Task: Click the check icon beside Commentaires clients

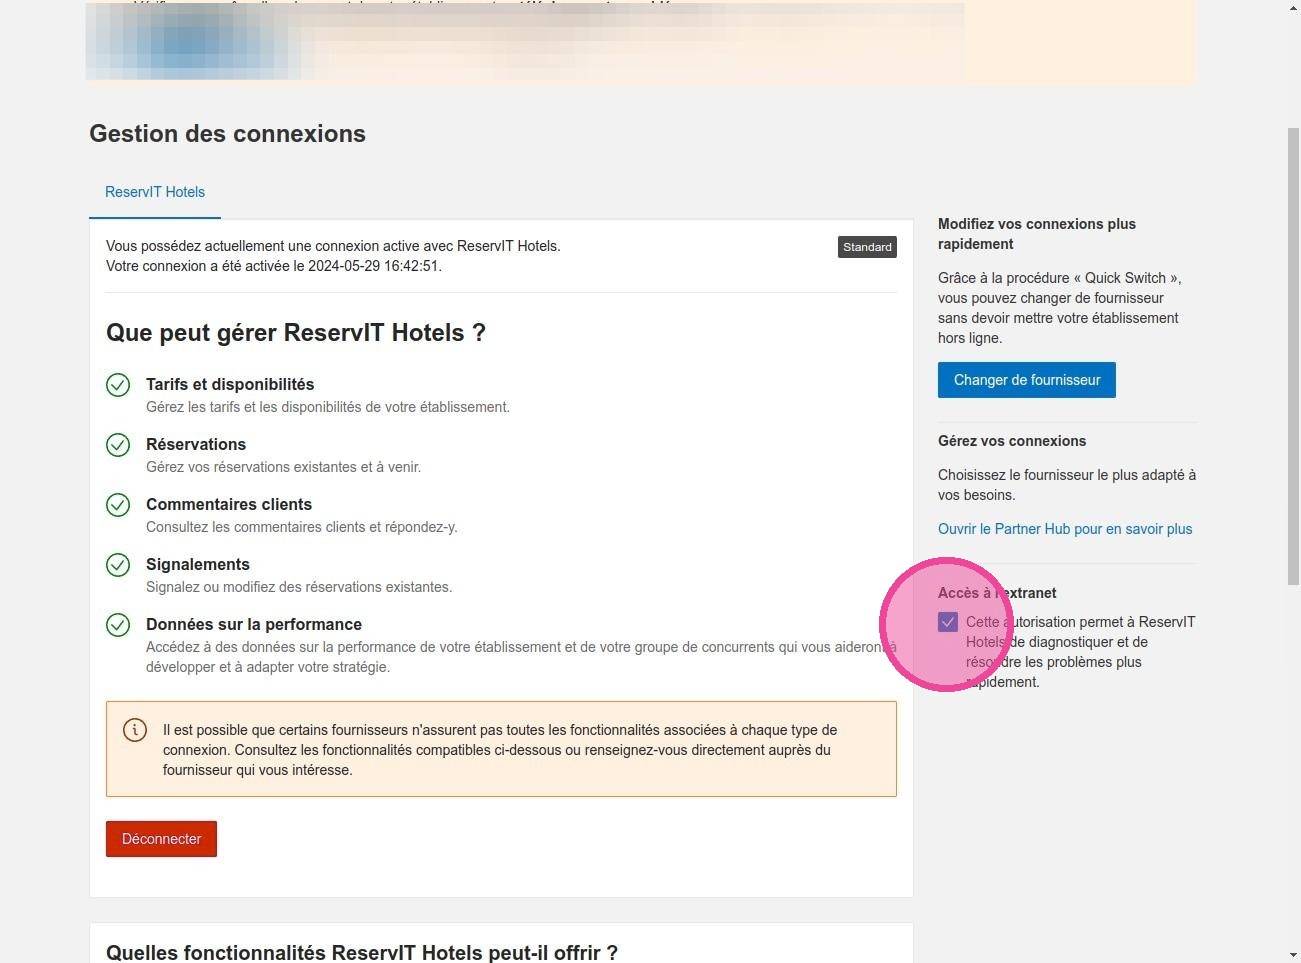Action: [x=118, y=505]
